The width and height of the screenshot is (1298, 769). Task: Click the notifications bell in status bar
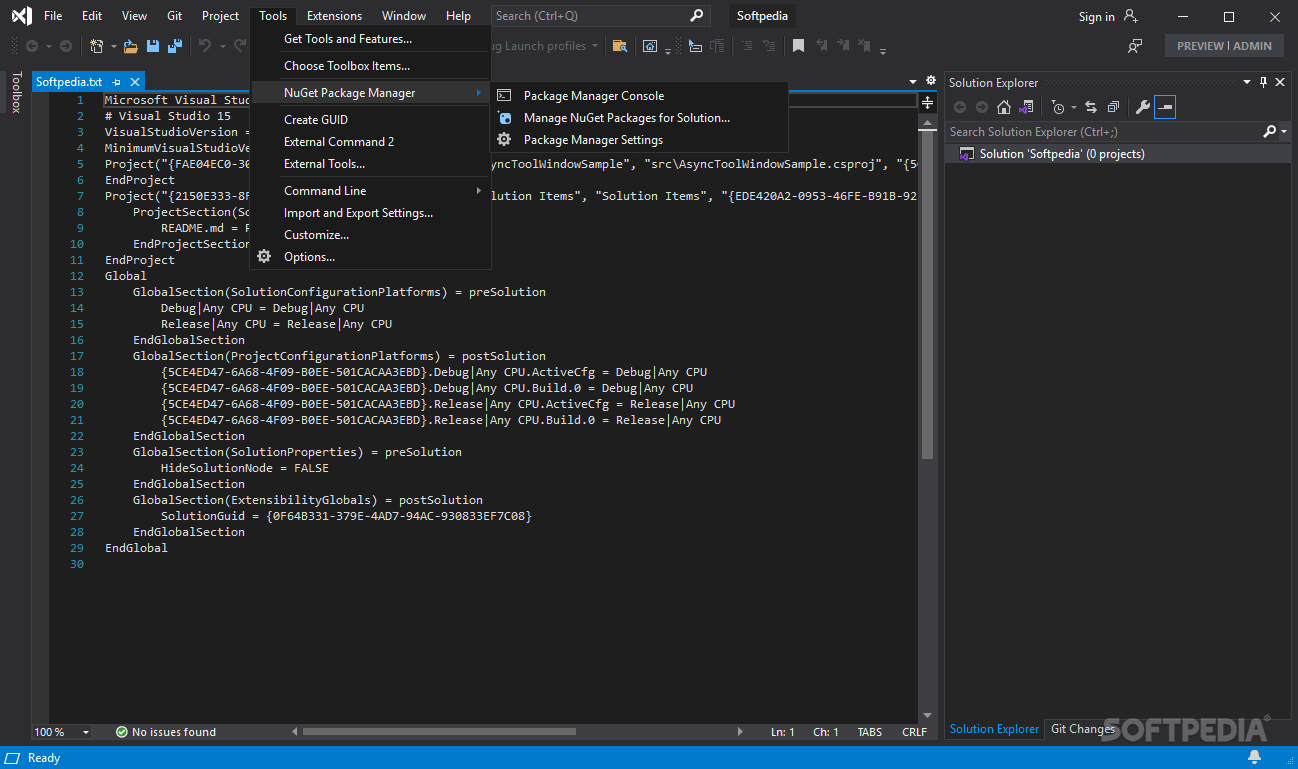pos(1254,758)
